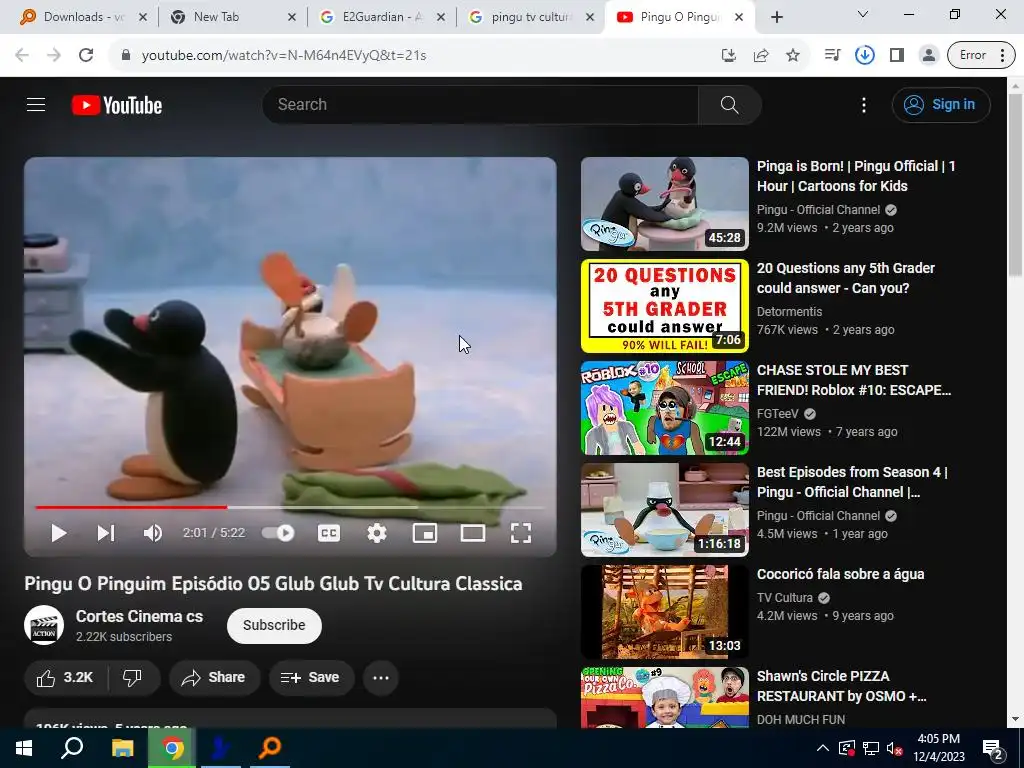Switch to theater mode
The height and width of the screenshot is (768, 1024).
pos(473,533)
